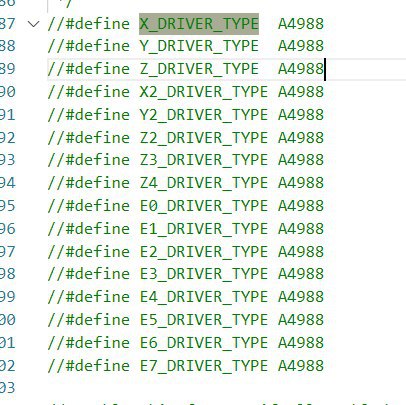Click A4988 value on the E7_DRIVER_TYPE line
The height and width of the screenshot is (405, 406).
(301, 366)
